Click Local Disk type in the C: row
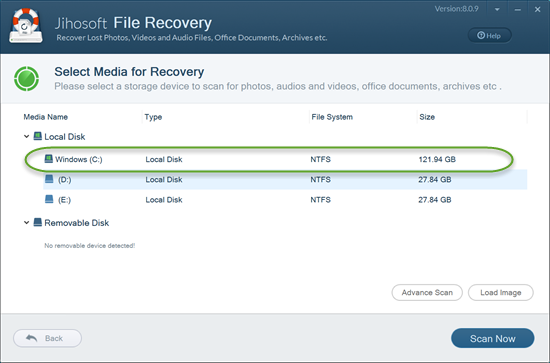 coord(164,159)
